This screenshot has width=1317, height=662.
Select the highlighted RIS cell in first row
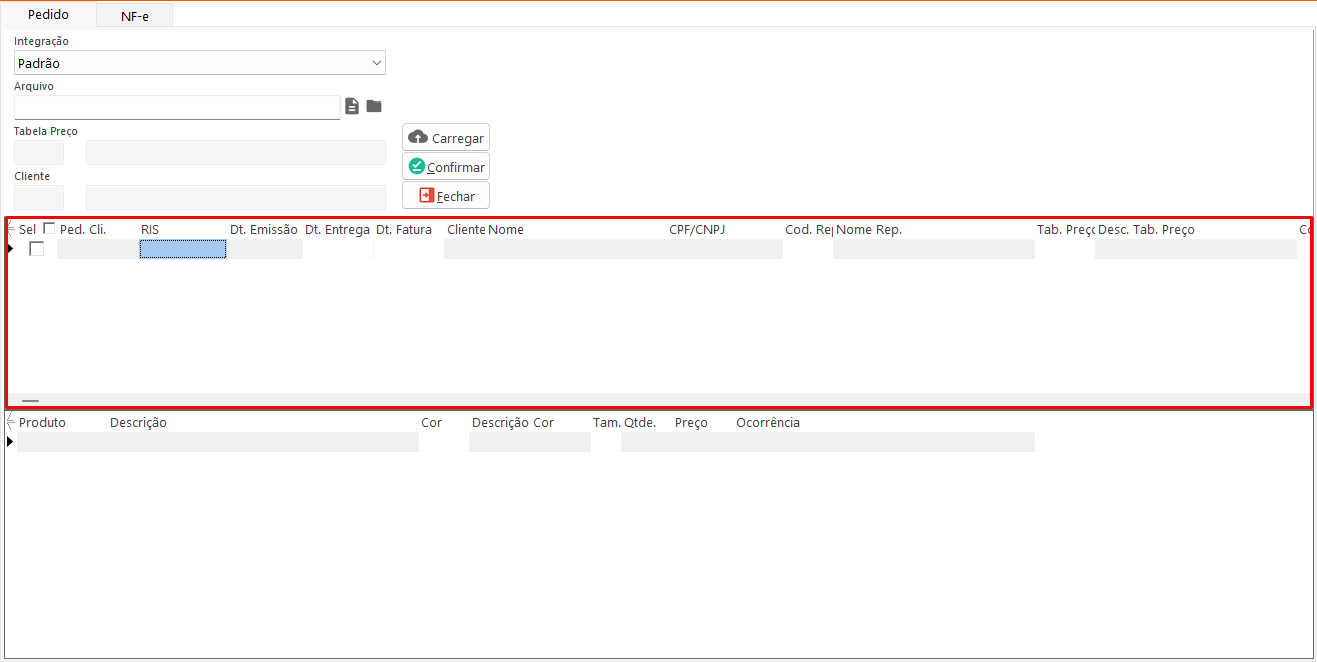183,249
